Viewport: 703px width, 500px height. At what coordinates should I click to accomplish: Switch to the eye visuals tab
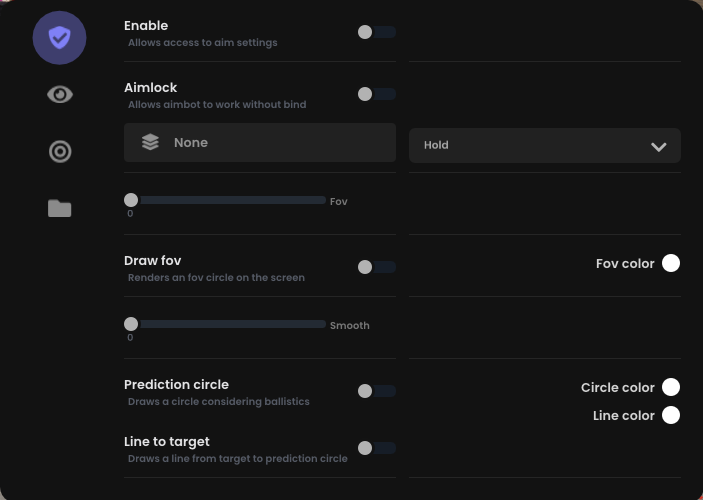[x=60, y=94]
